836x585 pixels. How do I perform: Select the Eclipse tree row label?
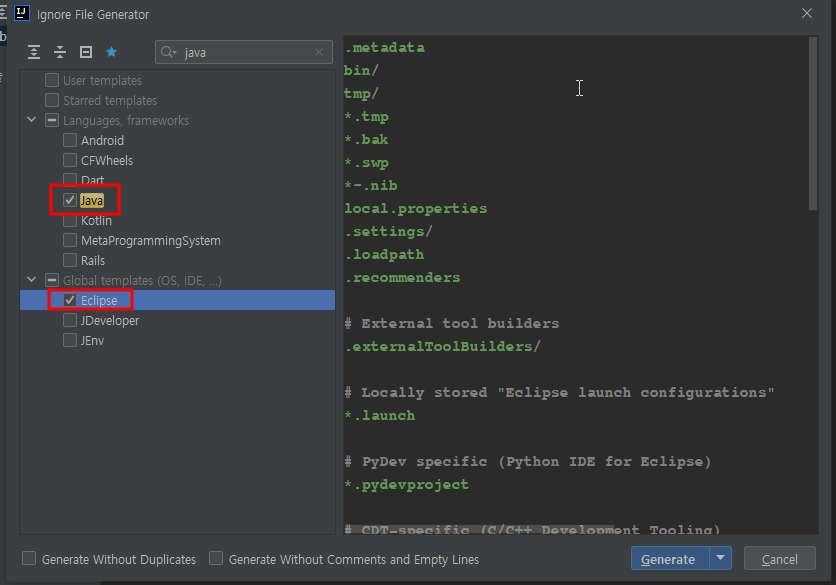click(99, 300)
